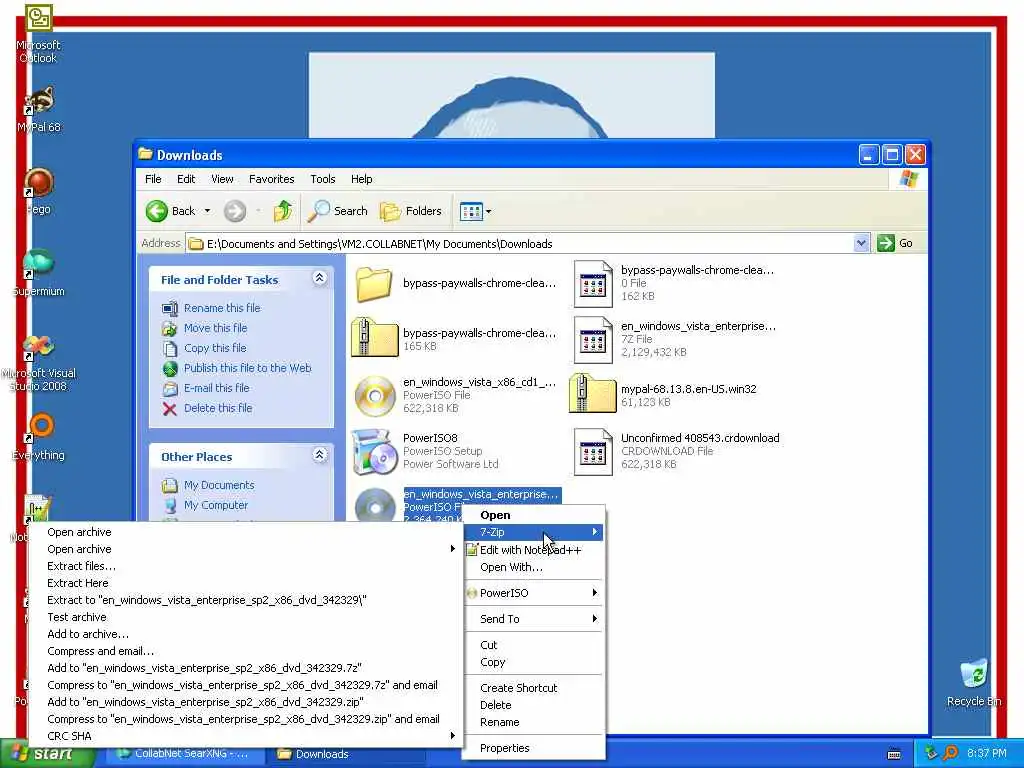Image resolution: width=1024 pixels, height=768 pixels.
Task: Select Unconfirmed 408543.crdownload file icon
Action: [593, 452]
